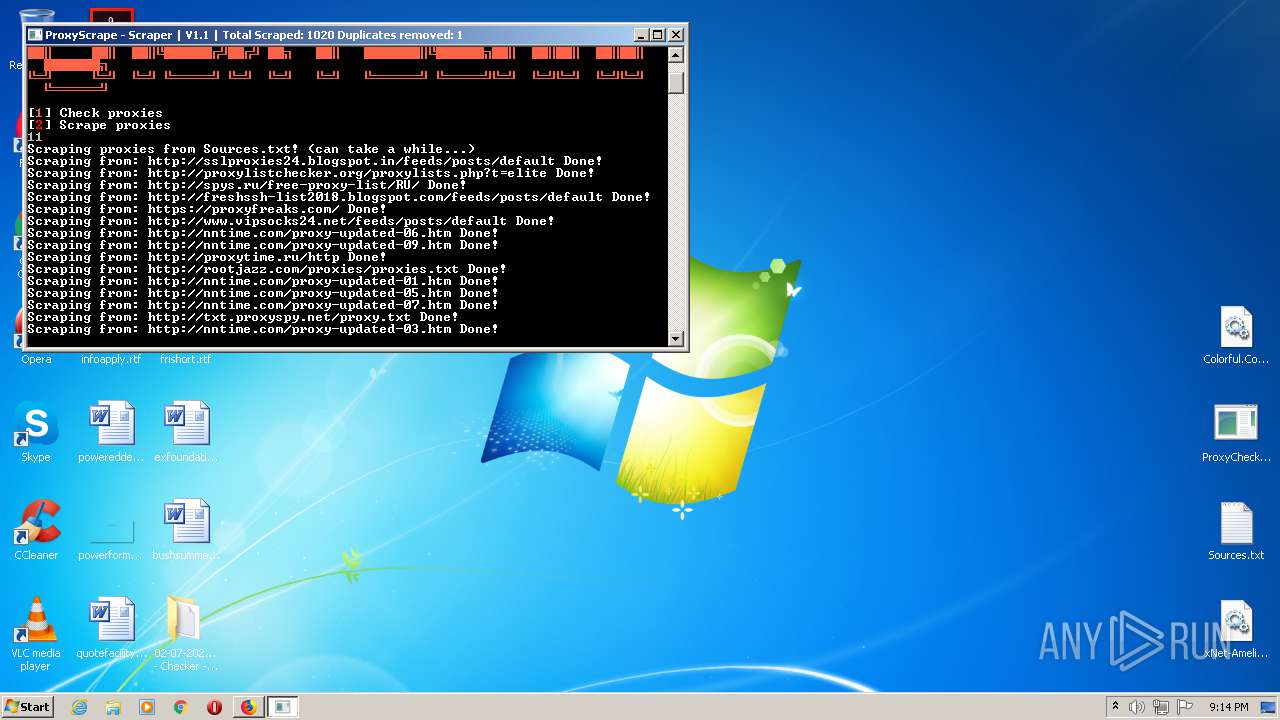1280x720 pixels.
Task: Select the exfoundati Word document icon
Action: pos(186,432)
